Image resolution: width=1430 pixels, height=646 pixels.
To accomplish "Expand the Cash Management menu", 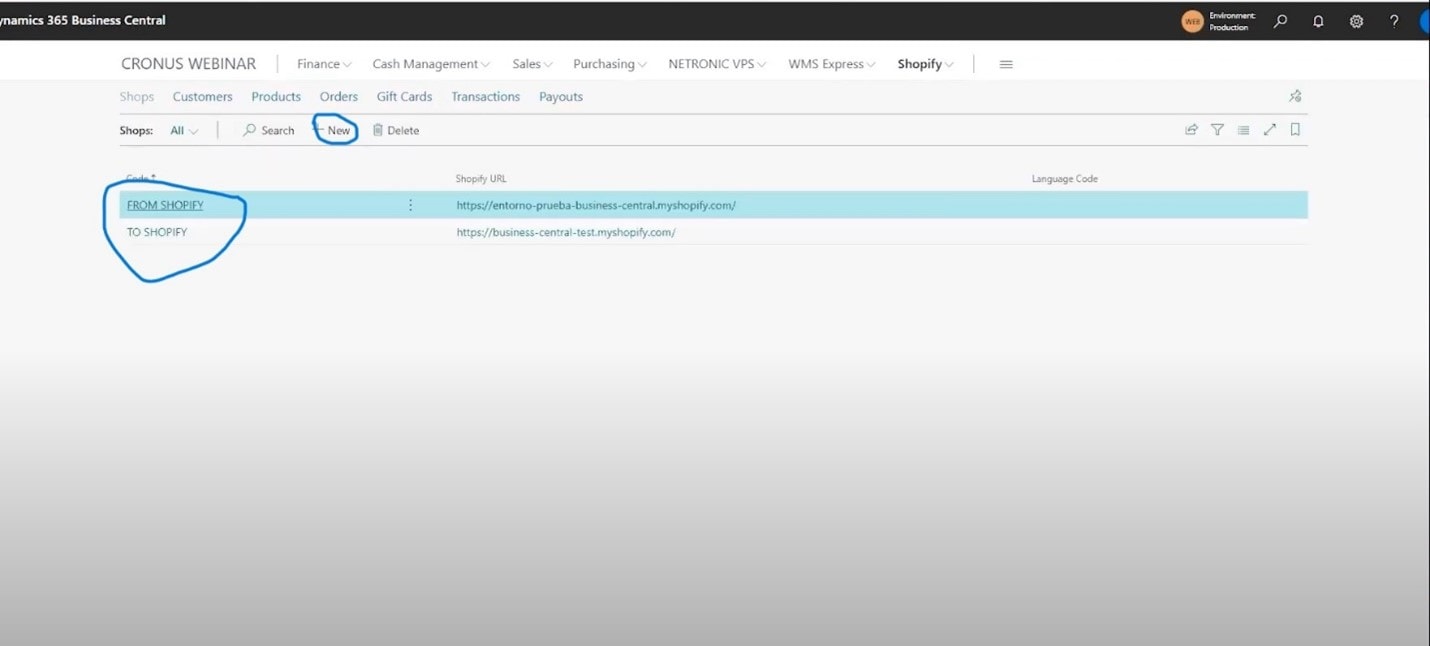I will click(431, 64).
